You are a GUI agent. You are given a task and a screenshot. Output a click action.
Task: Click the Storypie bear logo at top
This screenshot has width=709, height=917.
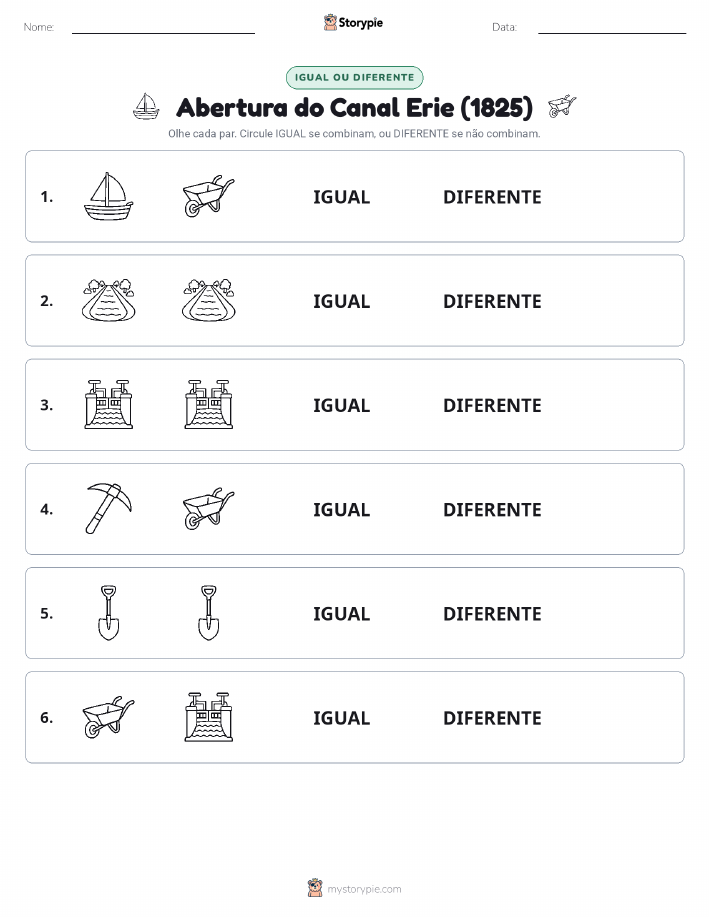pyautogui.click(x=331, y=23)
